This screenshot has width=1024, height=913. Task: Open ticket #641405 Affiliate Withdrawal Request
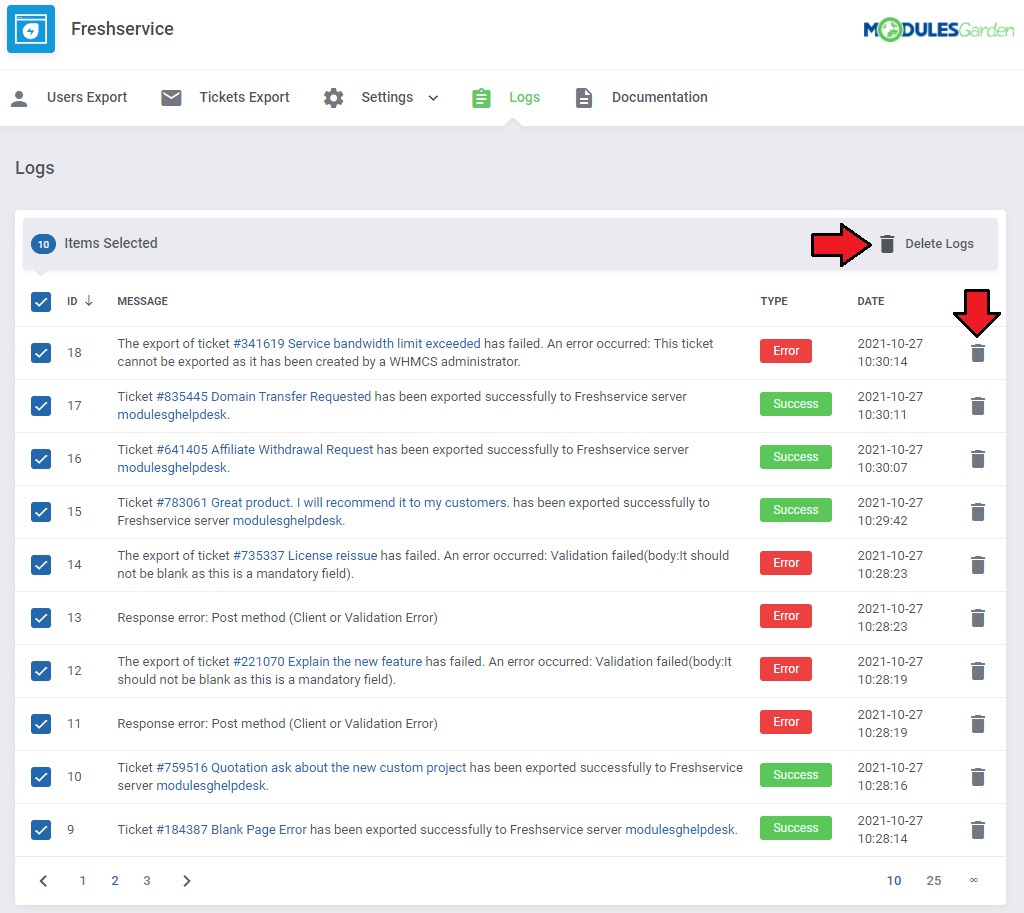click(264, 449)
